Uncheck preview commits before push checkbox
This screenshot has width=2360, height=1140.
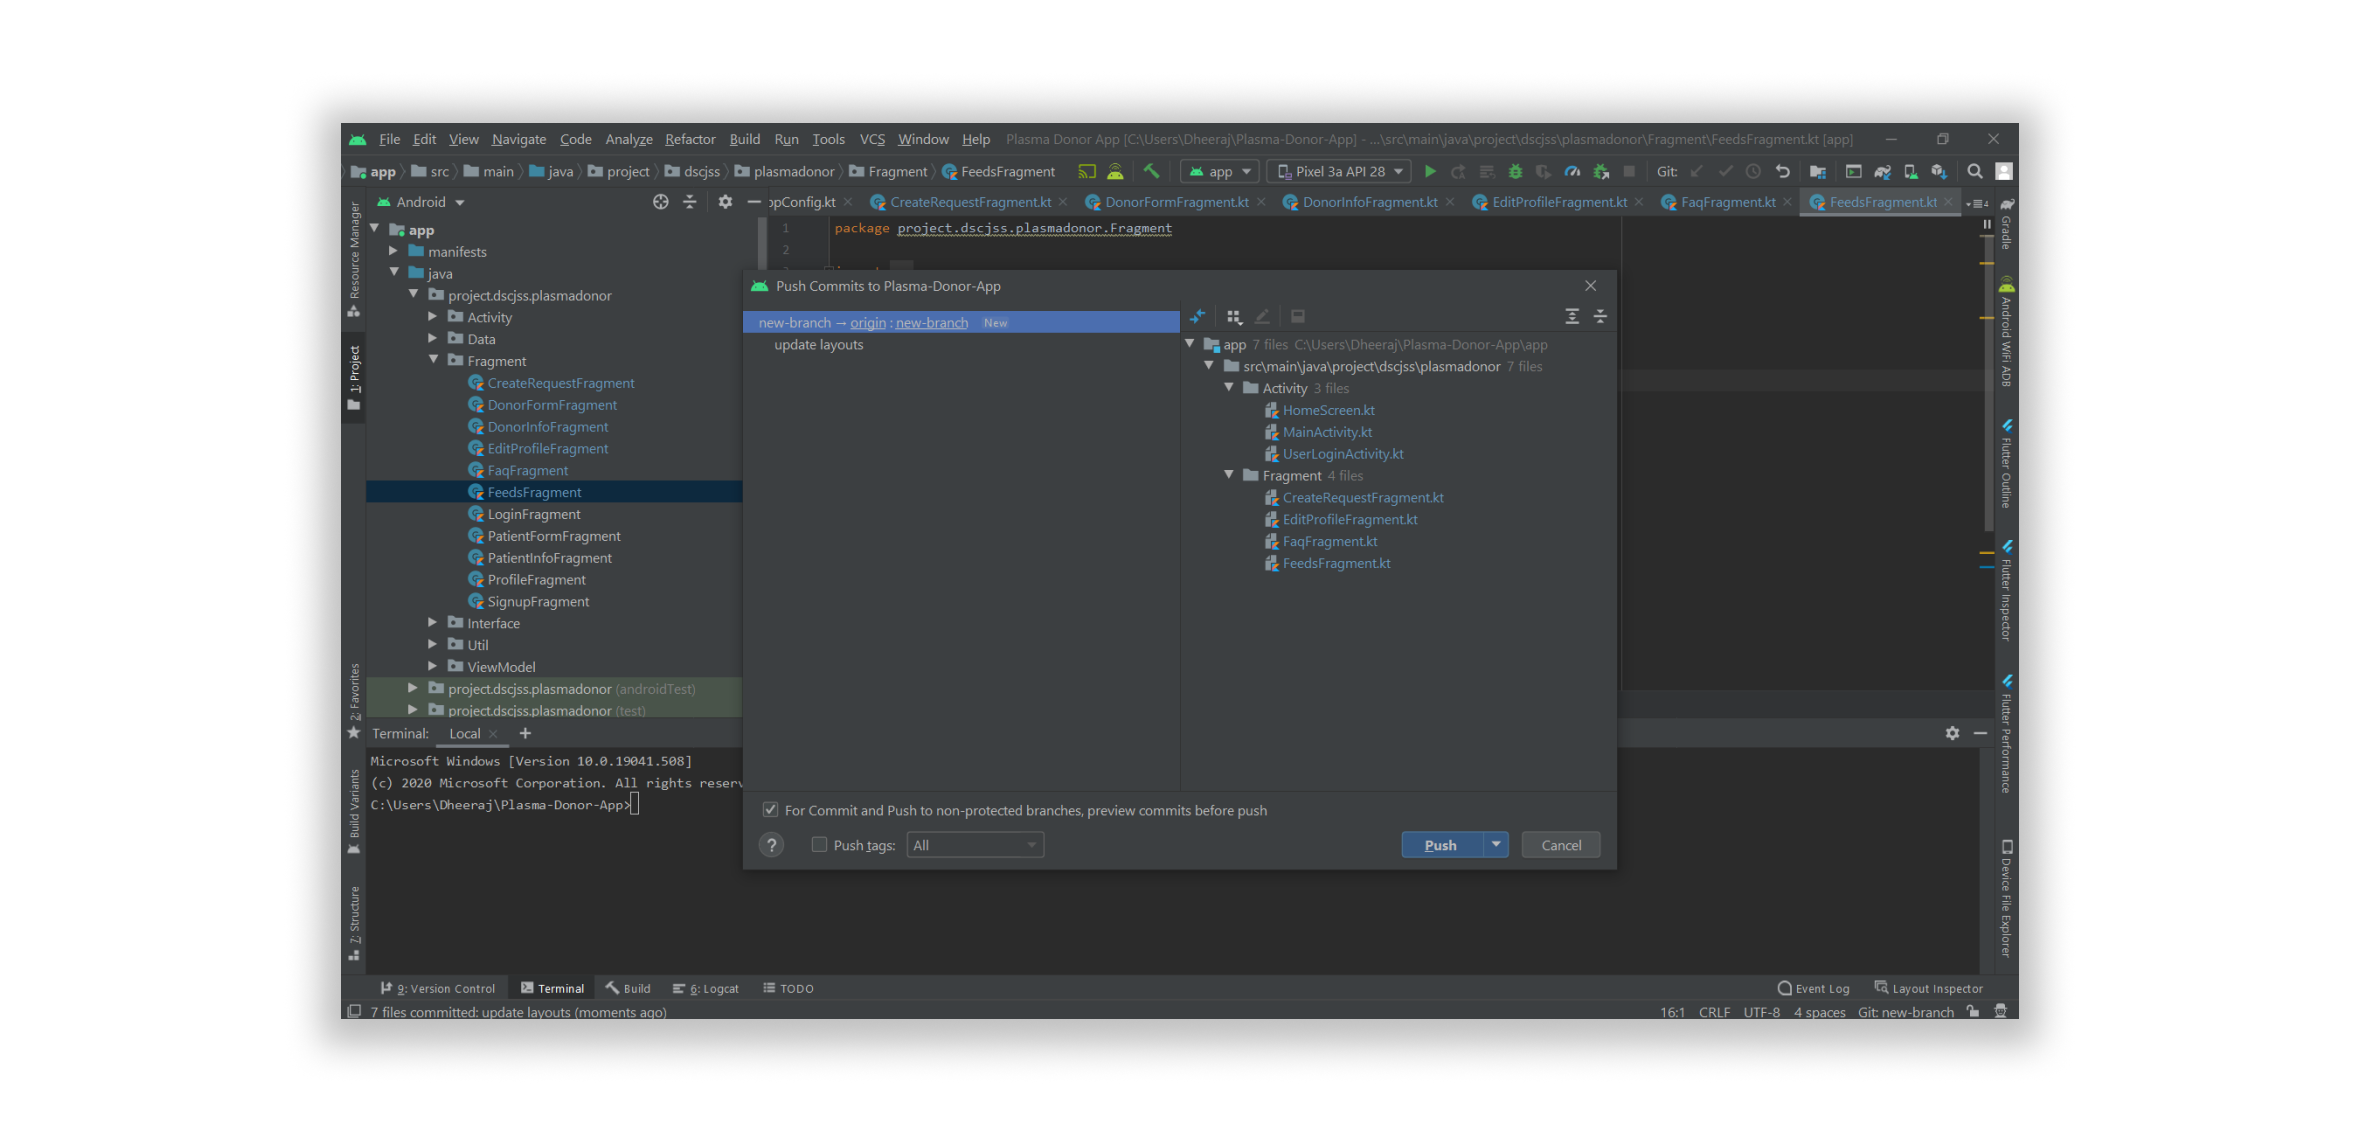[x=770, y=810]
